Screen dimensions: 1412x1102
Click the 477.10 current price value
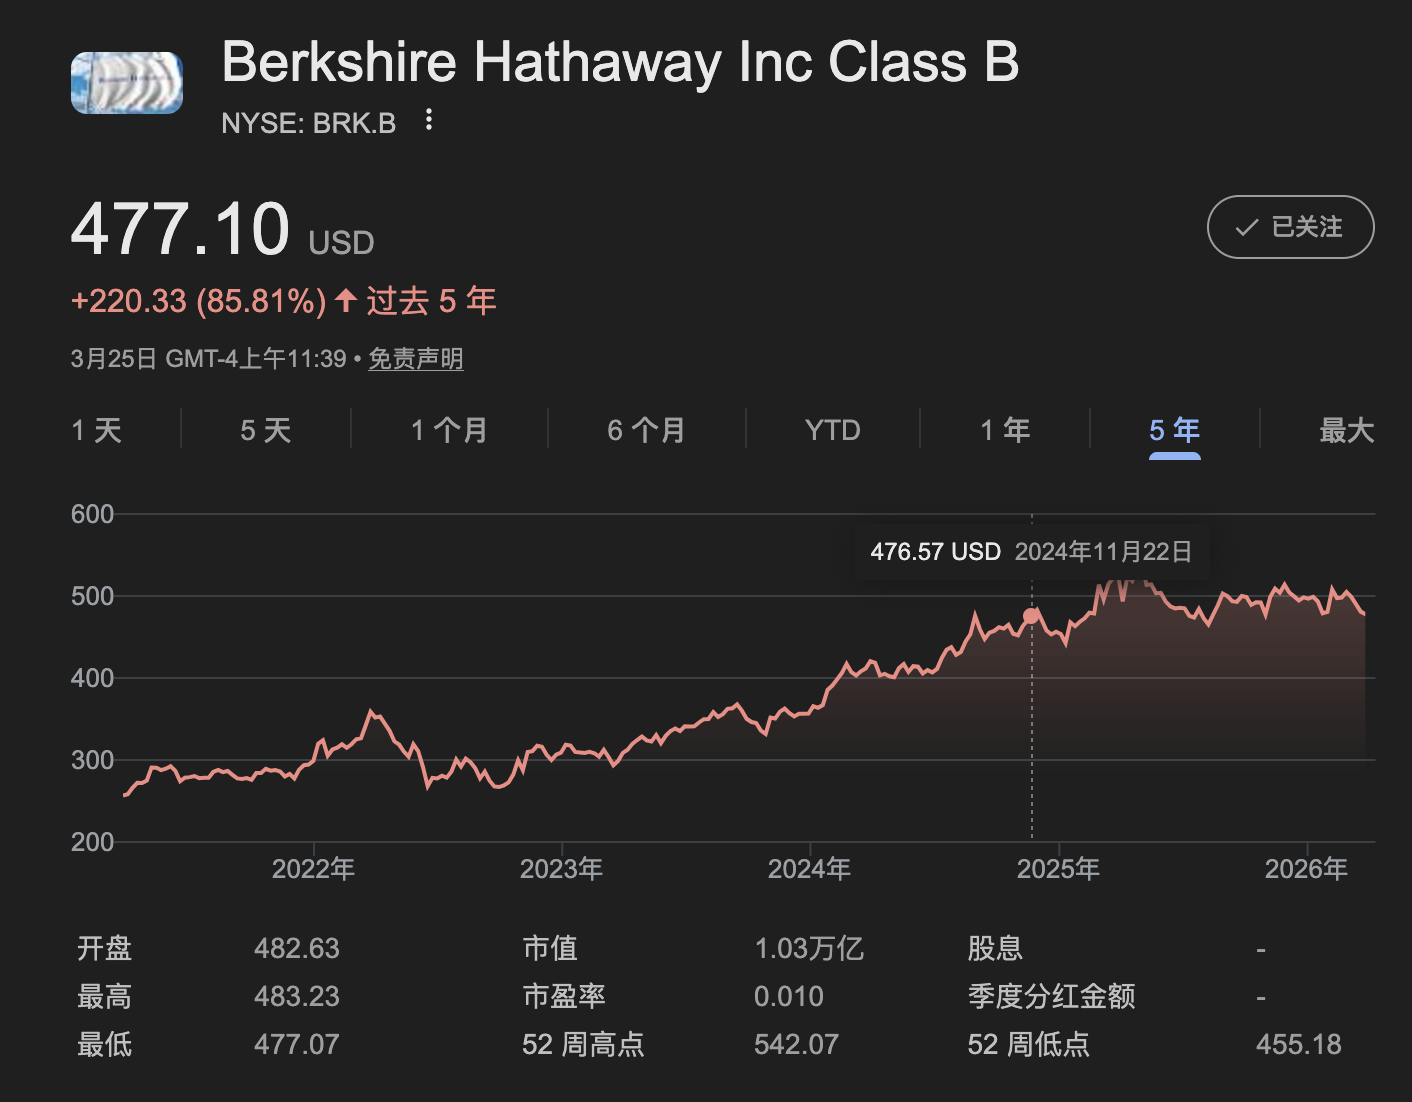pos(180,230)
